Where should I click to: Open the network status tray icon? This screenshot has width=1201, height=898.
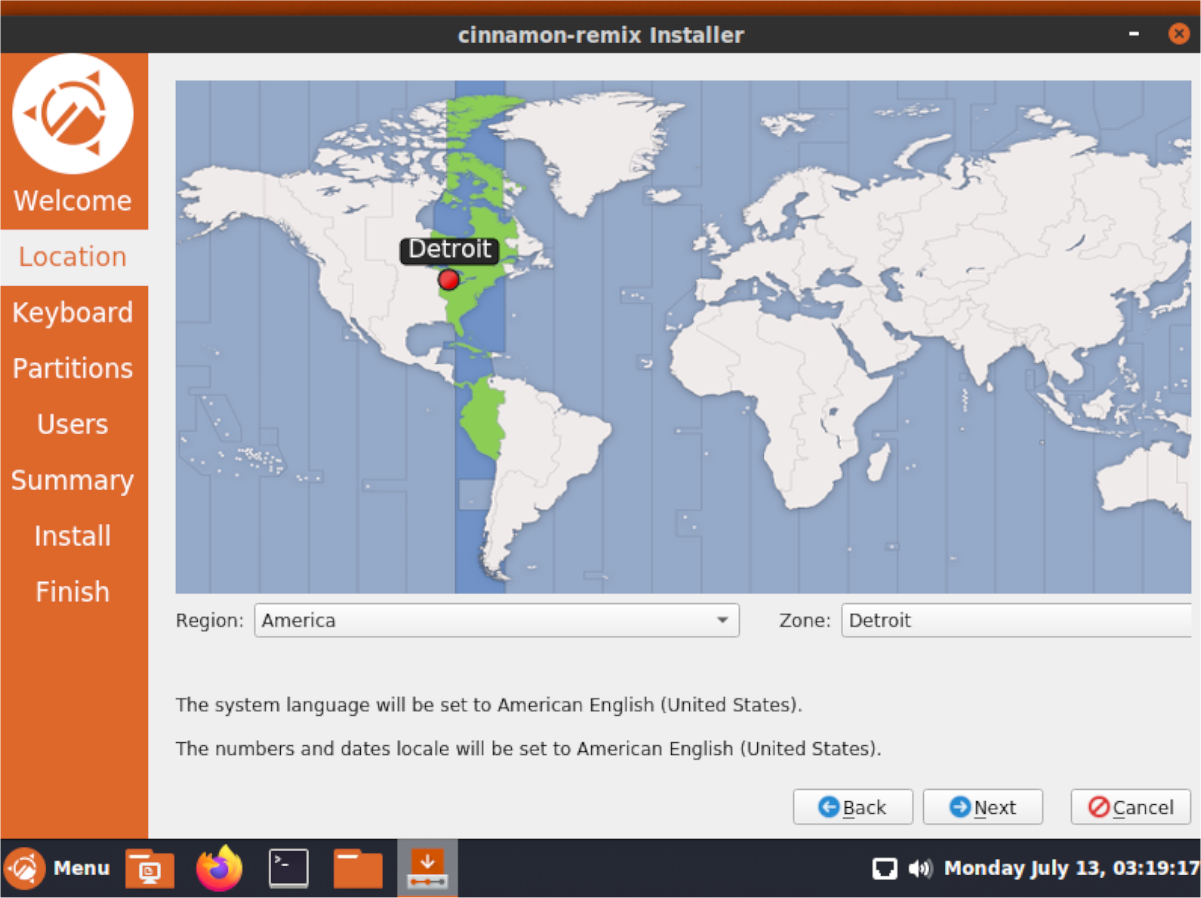click(884, 868)
